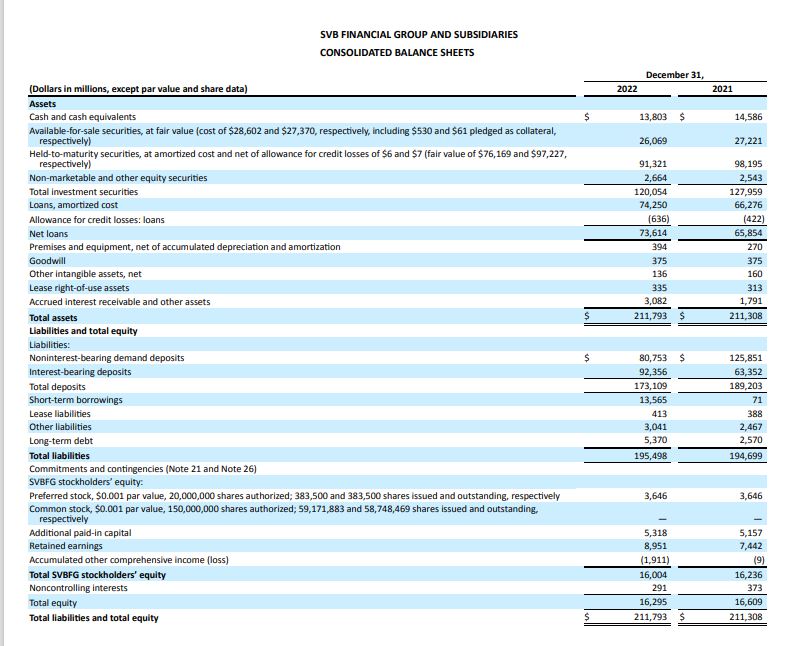Click the Total liabilities value 195,498

coord(651,455)
